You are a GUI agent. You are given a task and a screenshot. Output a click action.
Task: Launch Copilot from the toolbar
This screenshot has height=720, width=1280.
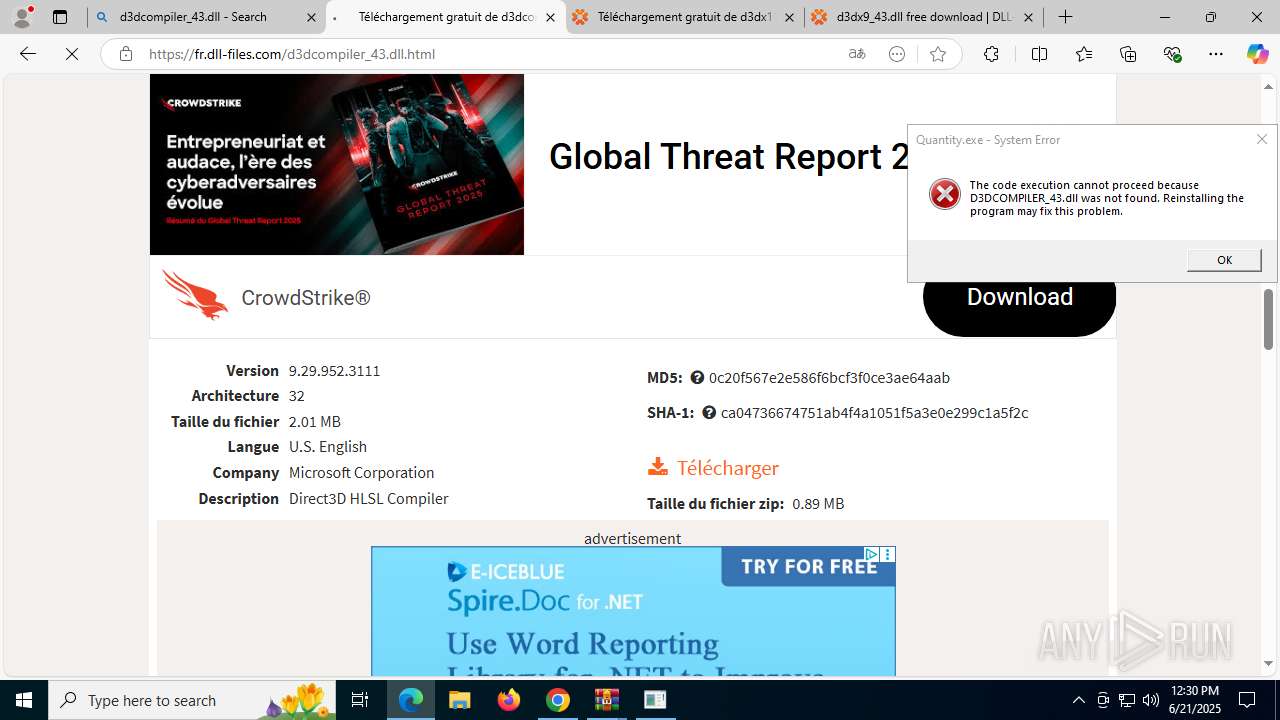tap(1257, 54)
